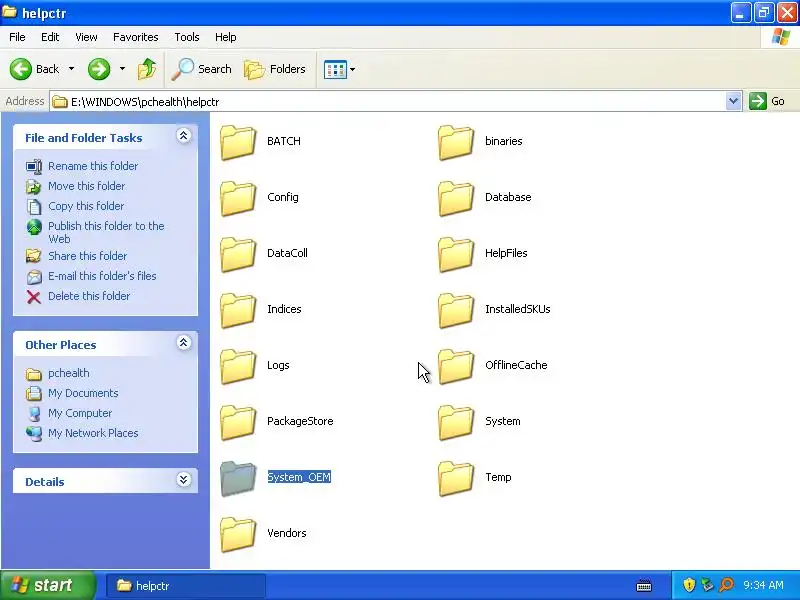Select the Config folder icon
The width and height of the screenshot is (800, 600).
238,198
